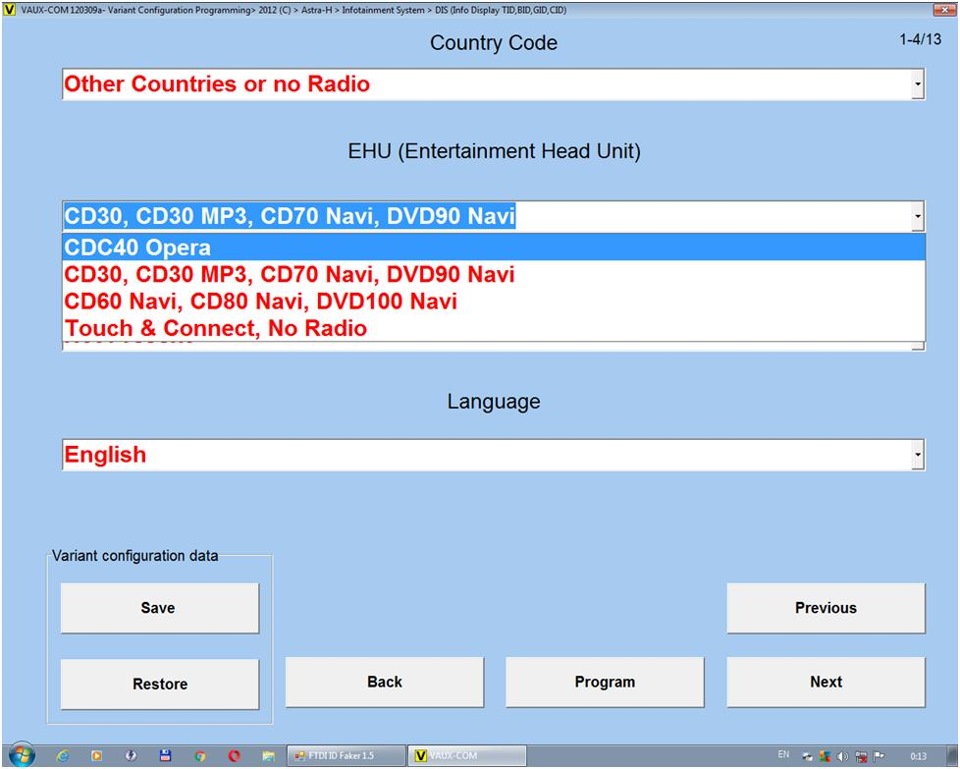Click the VAUX-COM title bar icon
Screen dimensions: 960x769
[x=9, y=10]
